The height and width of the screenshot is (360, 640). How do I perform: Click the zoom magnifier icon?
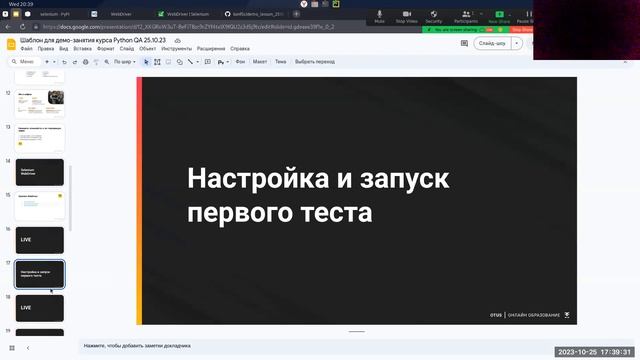[x=107, y=62]
